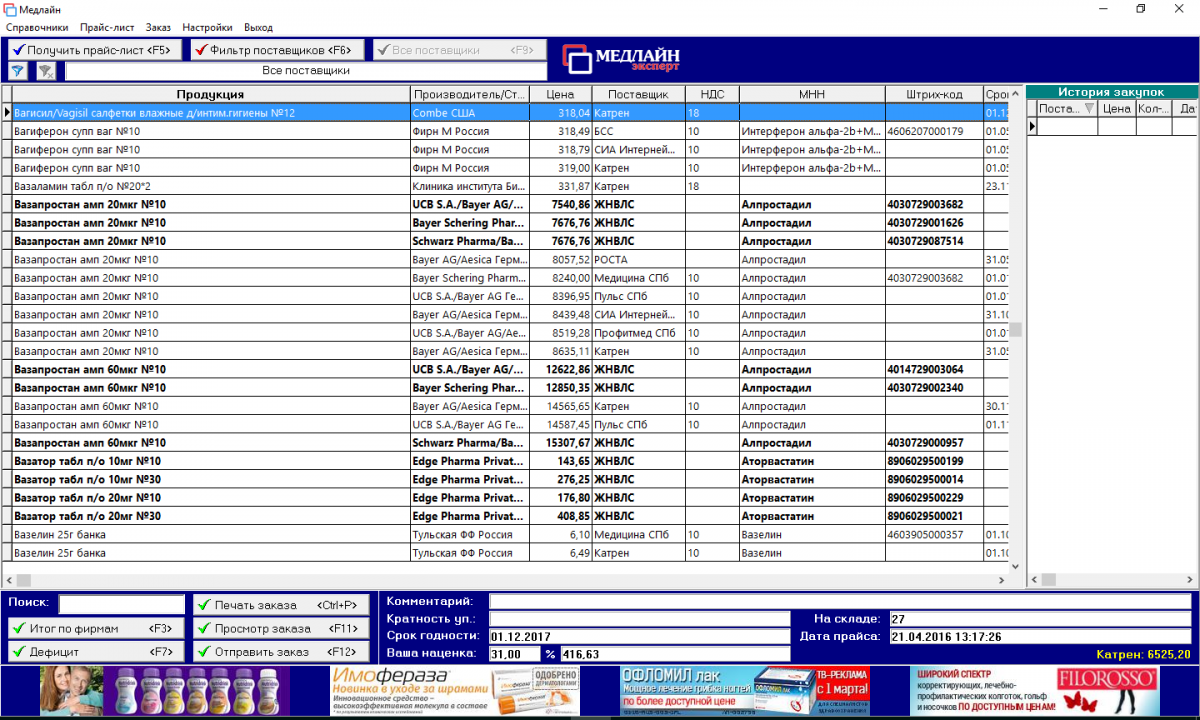Click the Все поставщики filter text field
1200x720 pixels.
coord(306,71)
